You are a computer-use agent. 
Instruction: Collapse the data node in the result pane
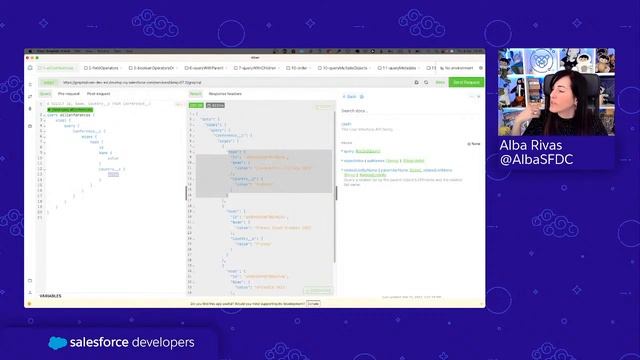(x=194, y=119)
